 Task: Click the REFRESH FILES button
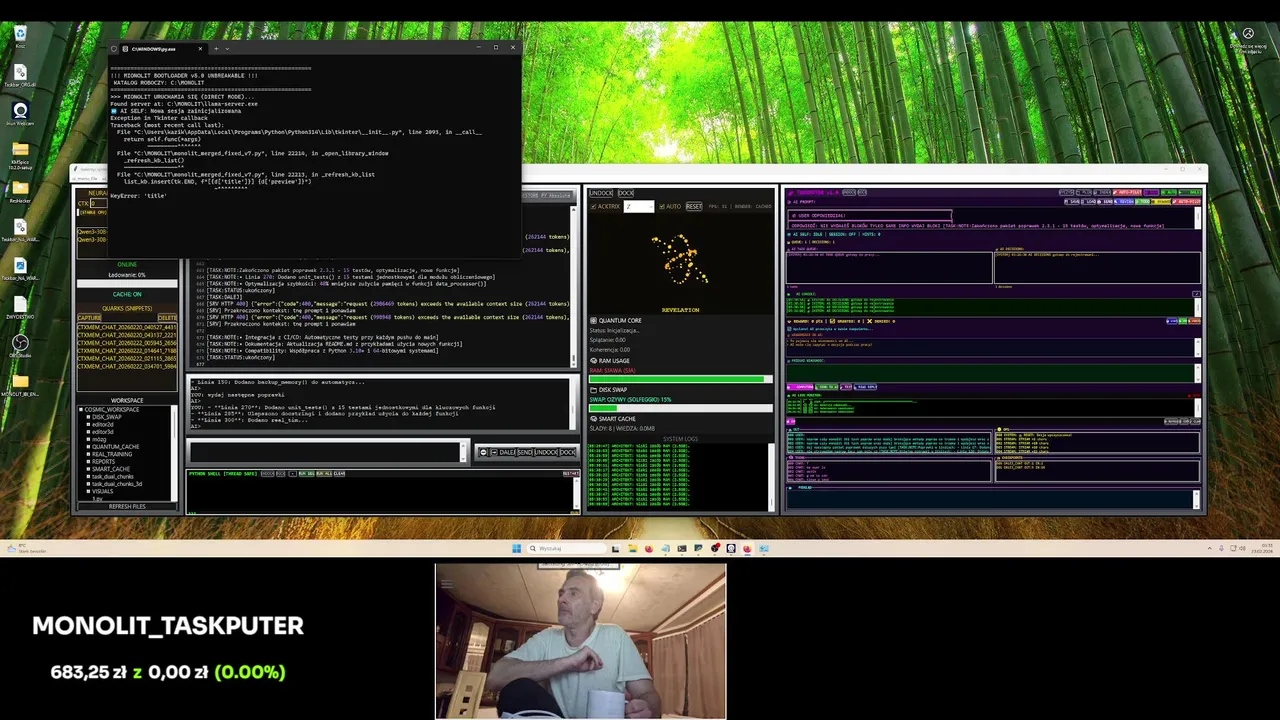click(x=127, y=506)
